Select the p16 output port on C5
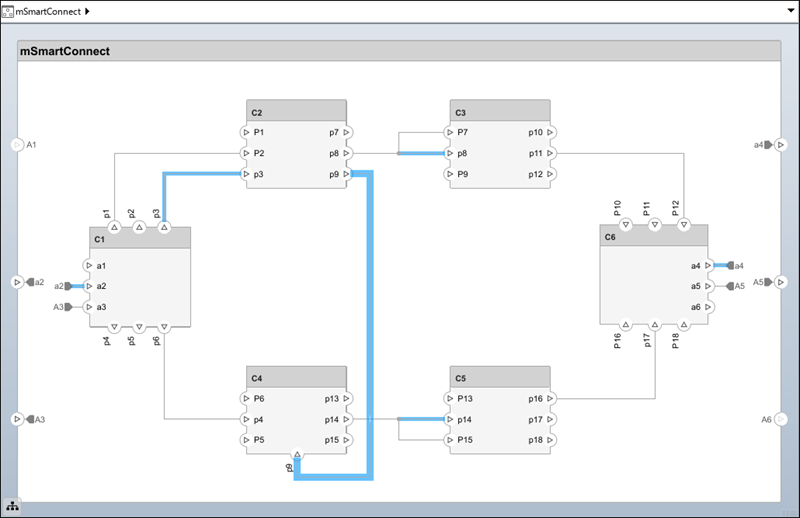 pos(550,398)
